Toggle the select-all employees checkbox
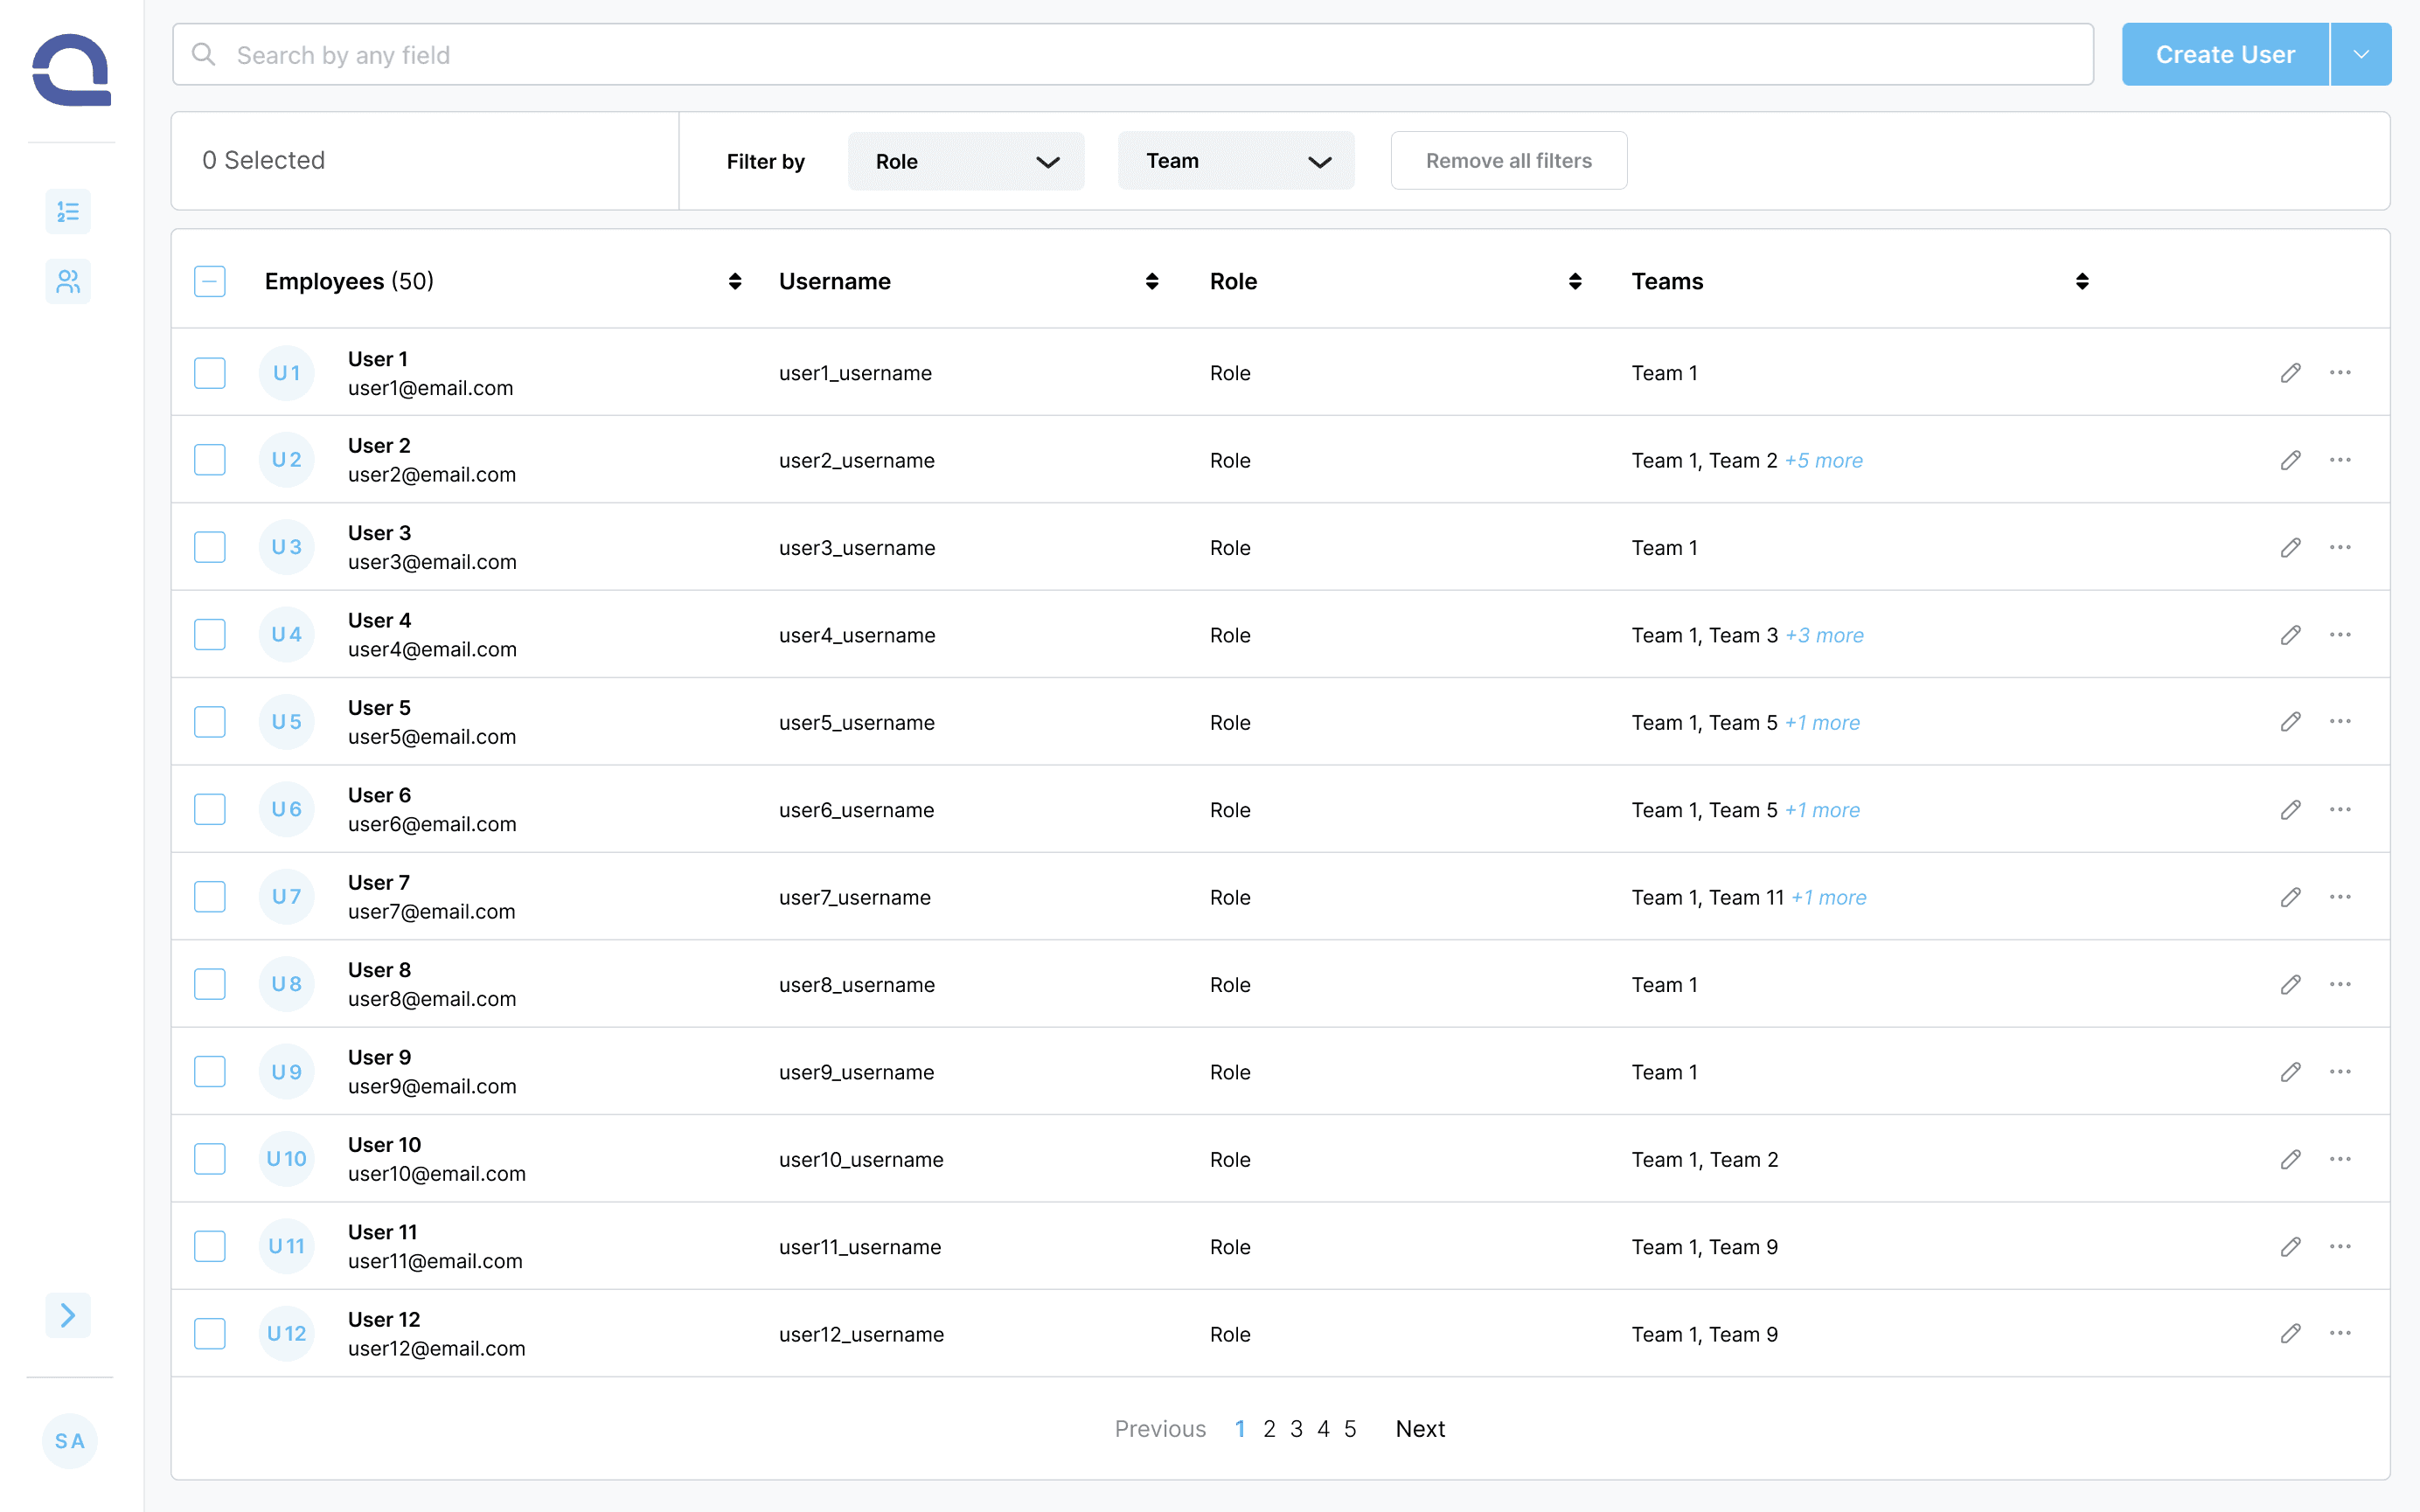This screenshot has height=1512, width=2420. coord(210,282)
